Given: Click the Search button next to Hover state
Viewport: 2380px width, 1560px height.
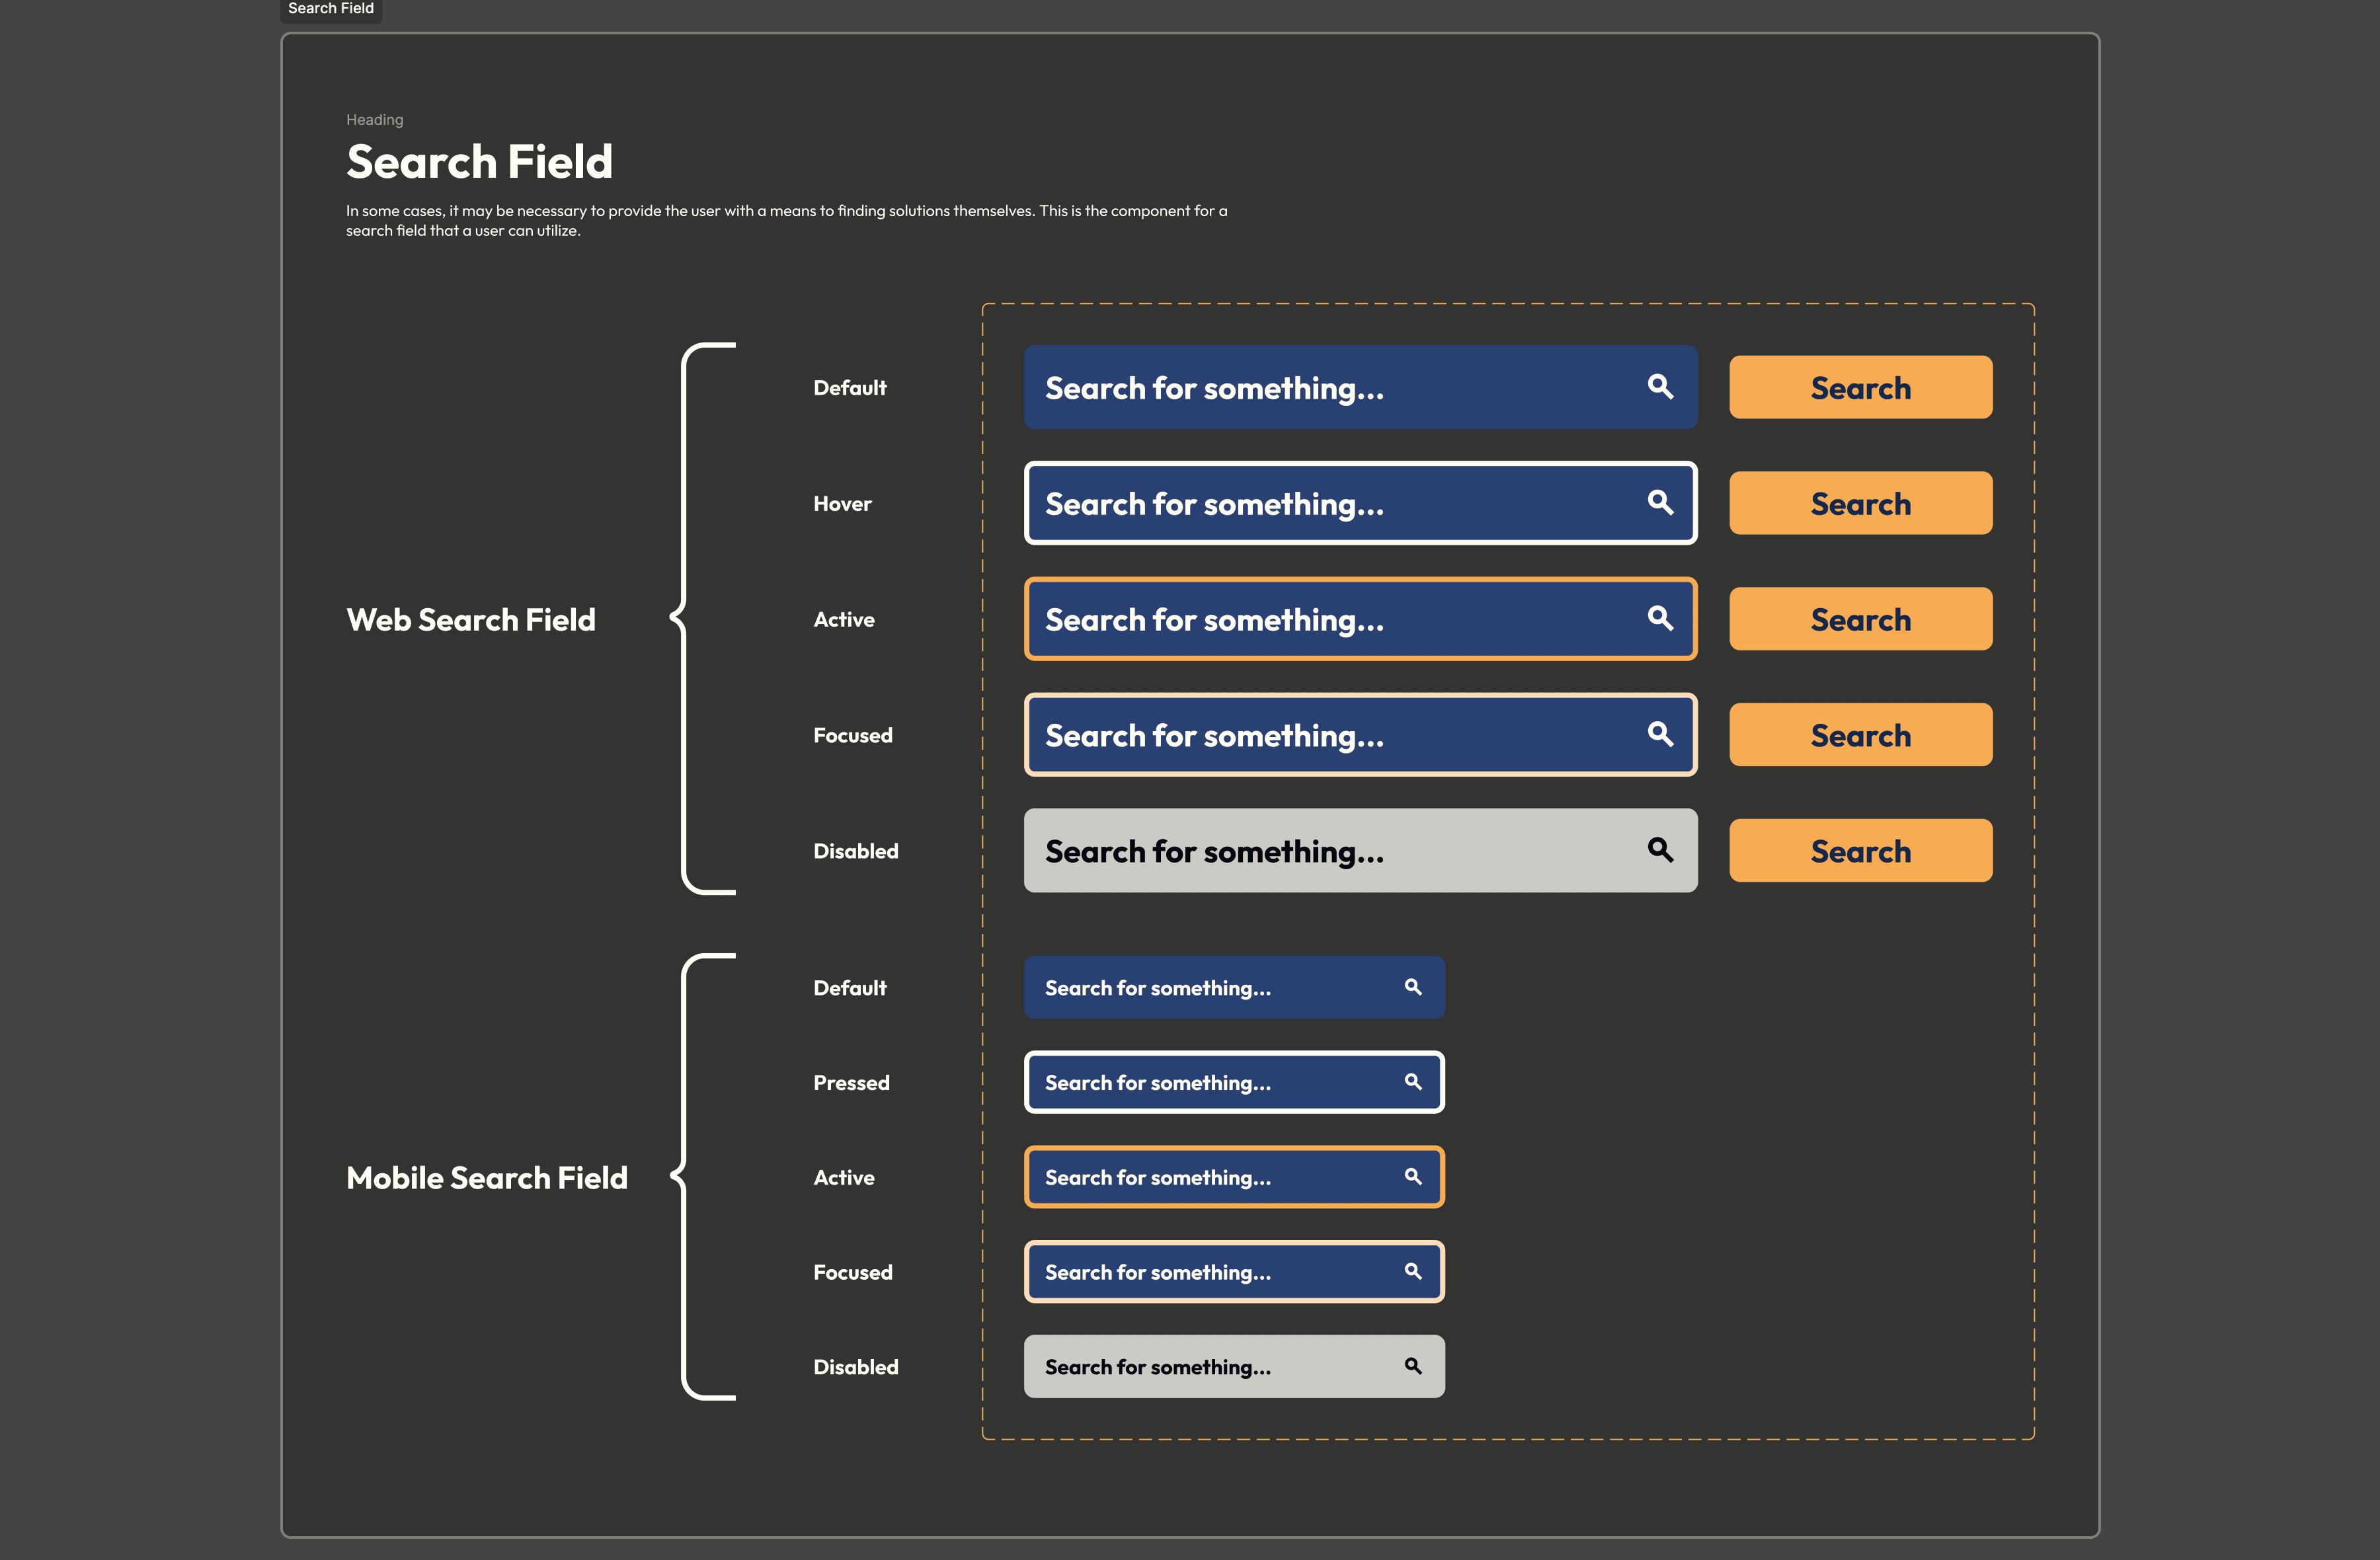Looking at the screenshot, I should [x=1860, y=502].
